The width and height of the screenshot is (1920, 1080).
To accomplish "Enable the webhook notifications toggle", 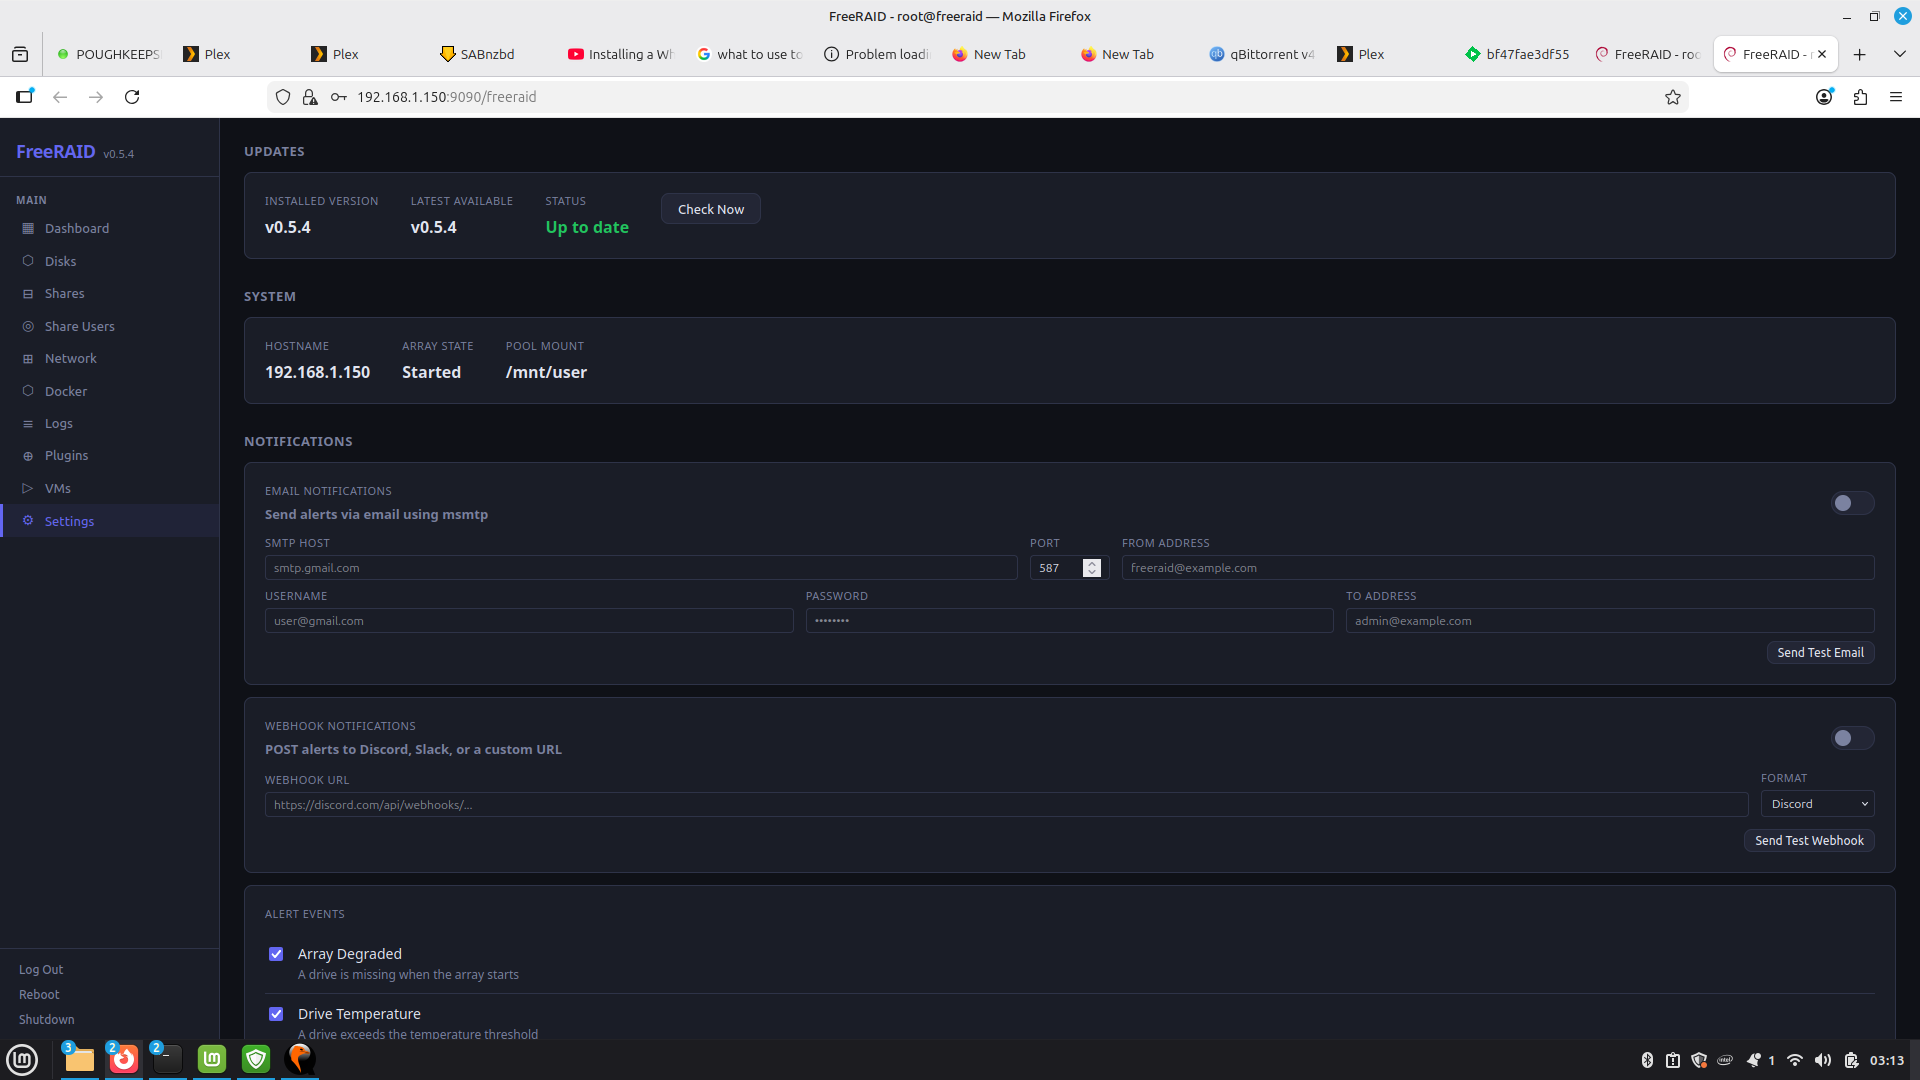I will coord(1851,738).
